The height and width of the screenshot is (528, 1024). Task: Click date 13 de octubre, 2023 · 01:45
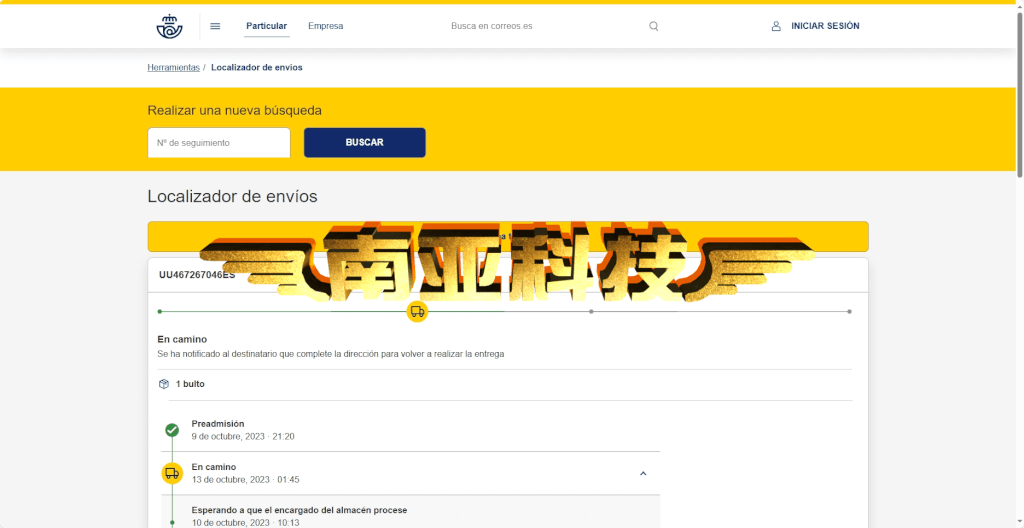pyautogui.click(x=246, y=480)
